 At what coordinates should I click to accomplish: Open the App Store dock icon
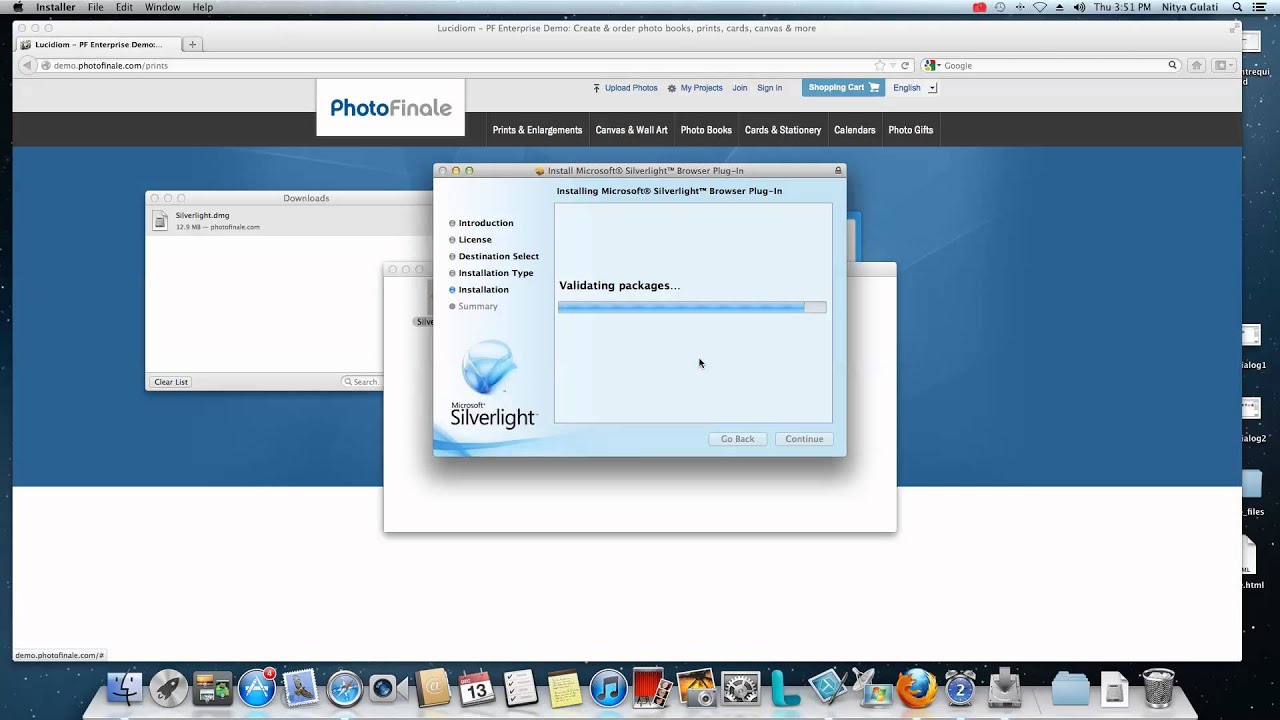256,688
